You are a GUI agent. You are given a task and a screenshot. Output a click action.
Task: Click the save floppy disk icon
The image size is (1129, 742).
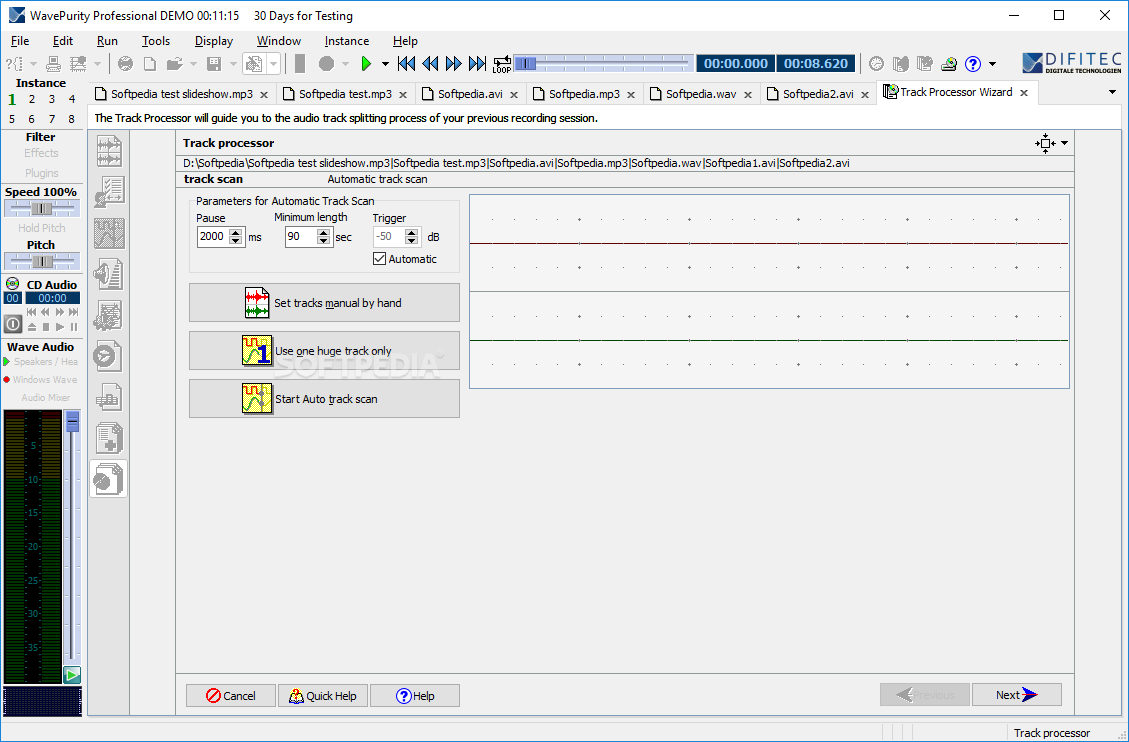214,64
